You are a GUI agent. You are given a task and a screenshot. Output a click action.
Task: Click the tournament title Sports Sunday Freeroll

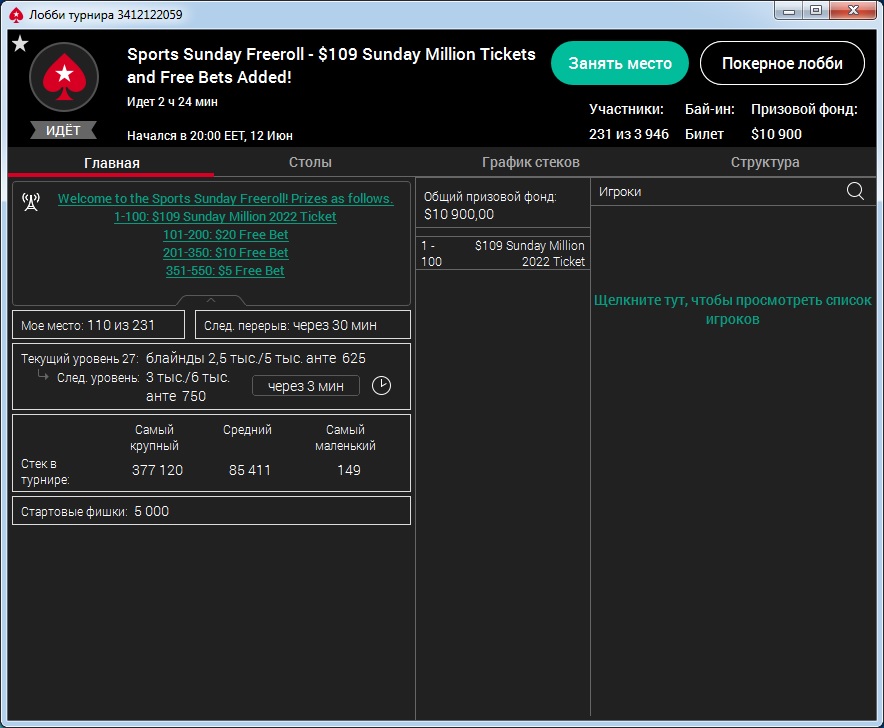pos(331,65)
